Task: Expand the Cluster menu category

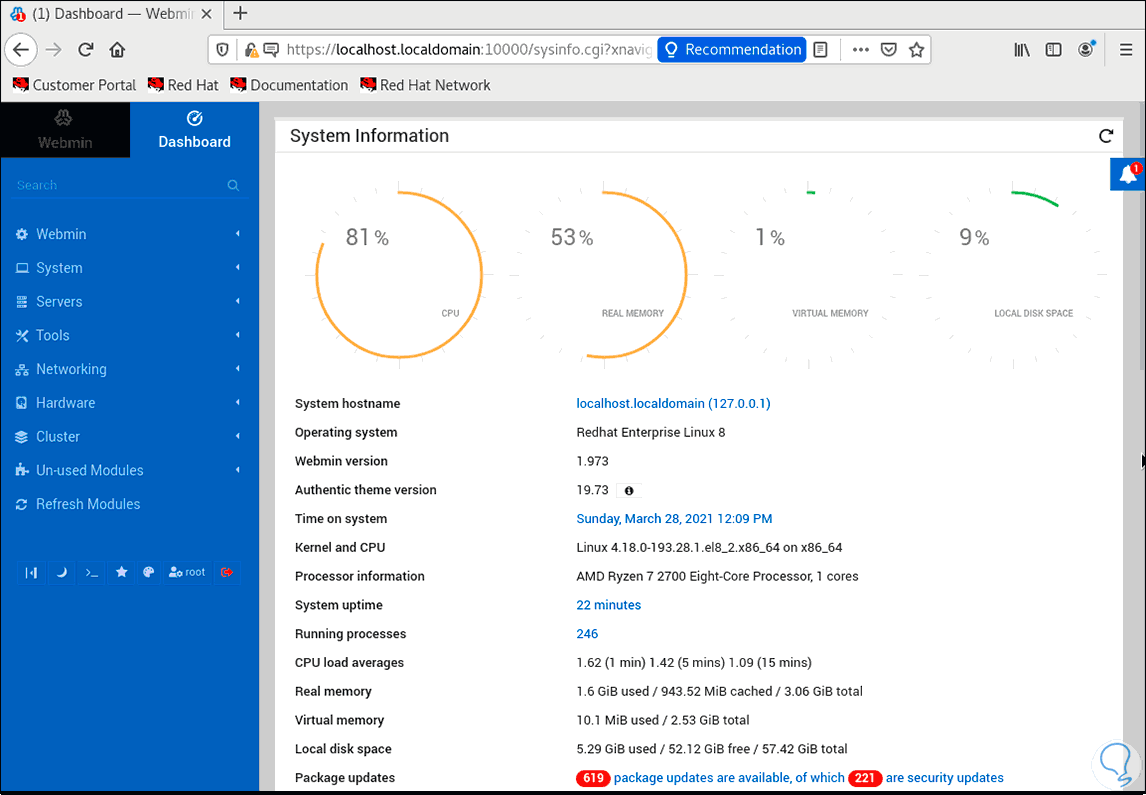Action: (x=129, y=436)
